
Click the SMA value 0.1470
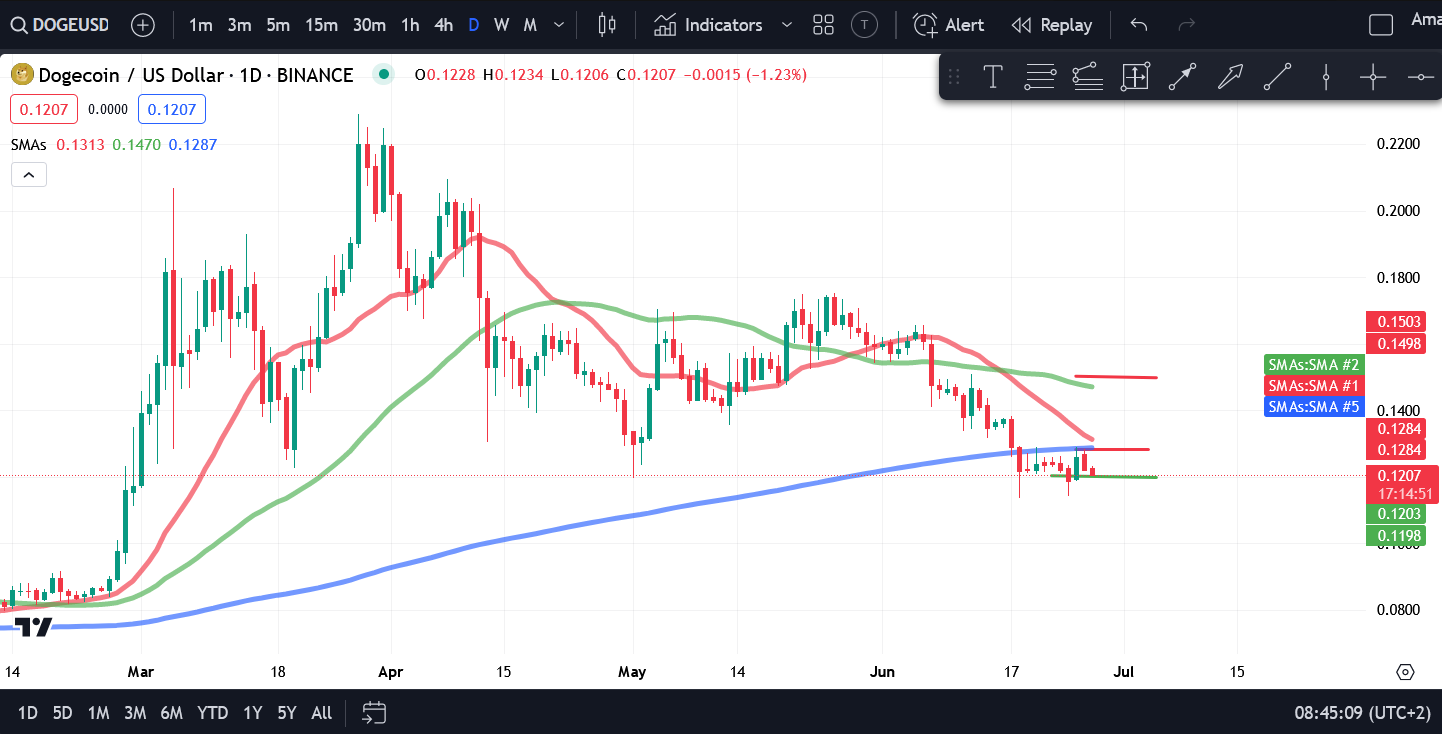click(137, 144)
